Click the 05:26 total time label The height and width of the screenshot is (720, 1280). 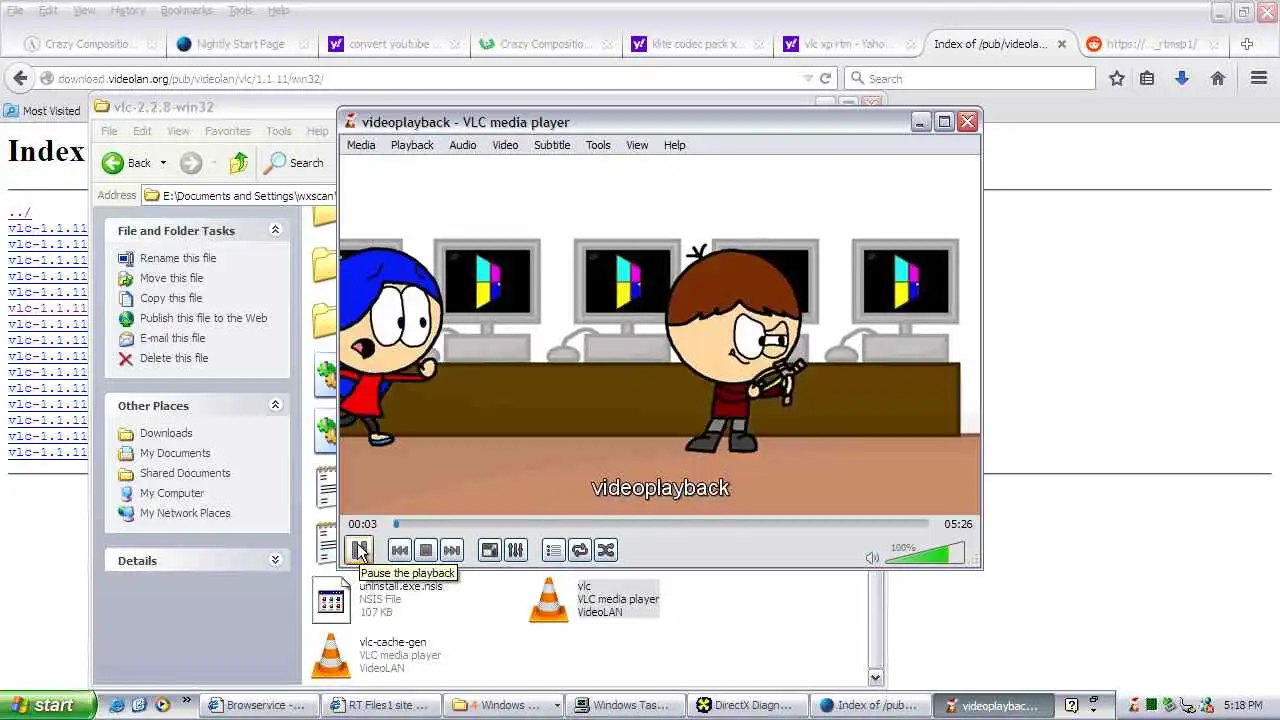coord(958,524)
